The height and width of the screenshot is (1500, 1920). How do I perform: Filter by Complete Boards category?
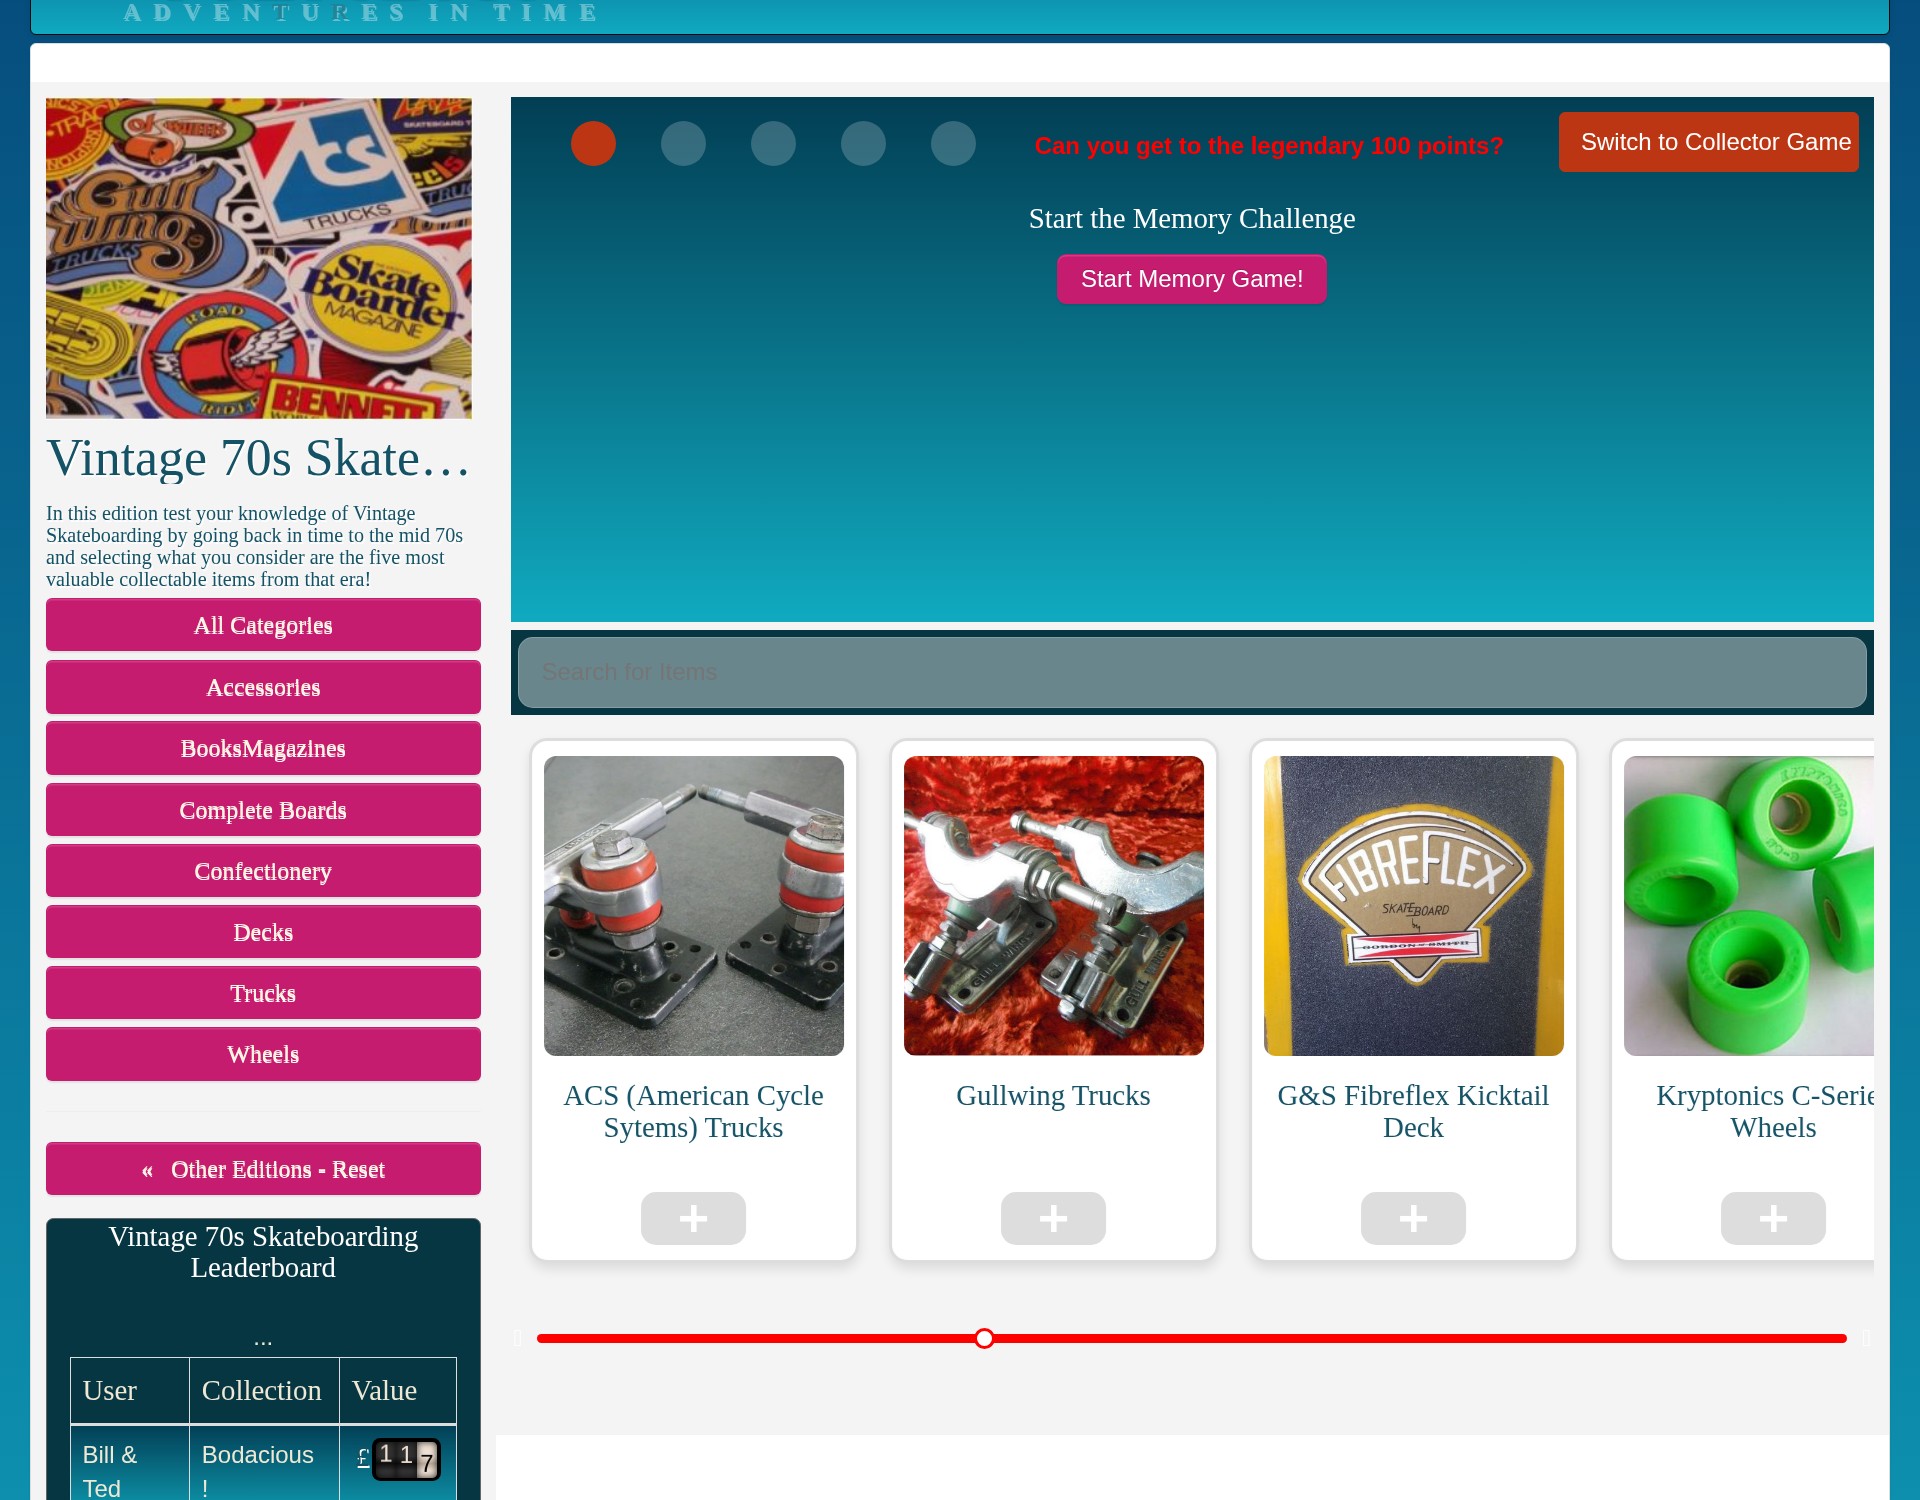tap(263, 810)
